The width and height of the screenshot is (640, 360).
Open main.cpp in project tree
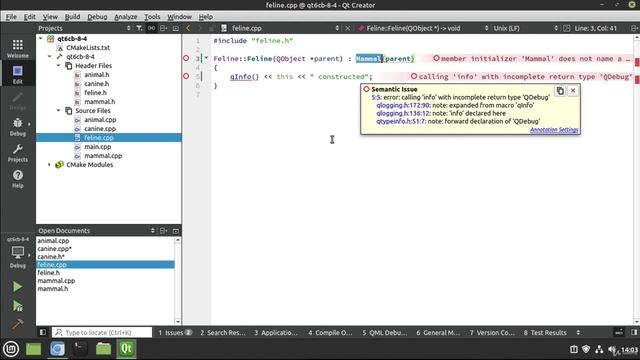pyautogui.click(x=98, y=147)
